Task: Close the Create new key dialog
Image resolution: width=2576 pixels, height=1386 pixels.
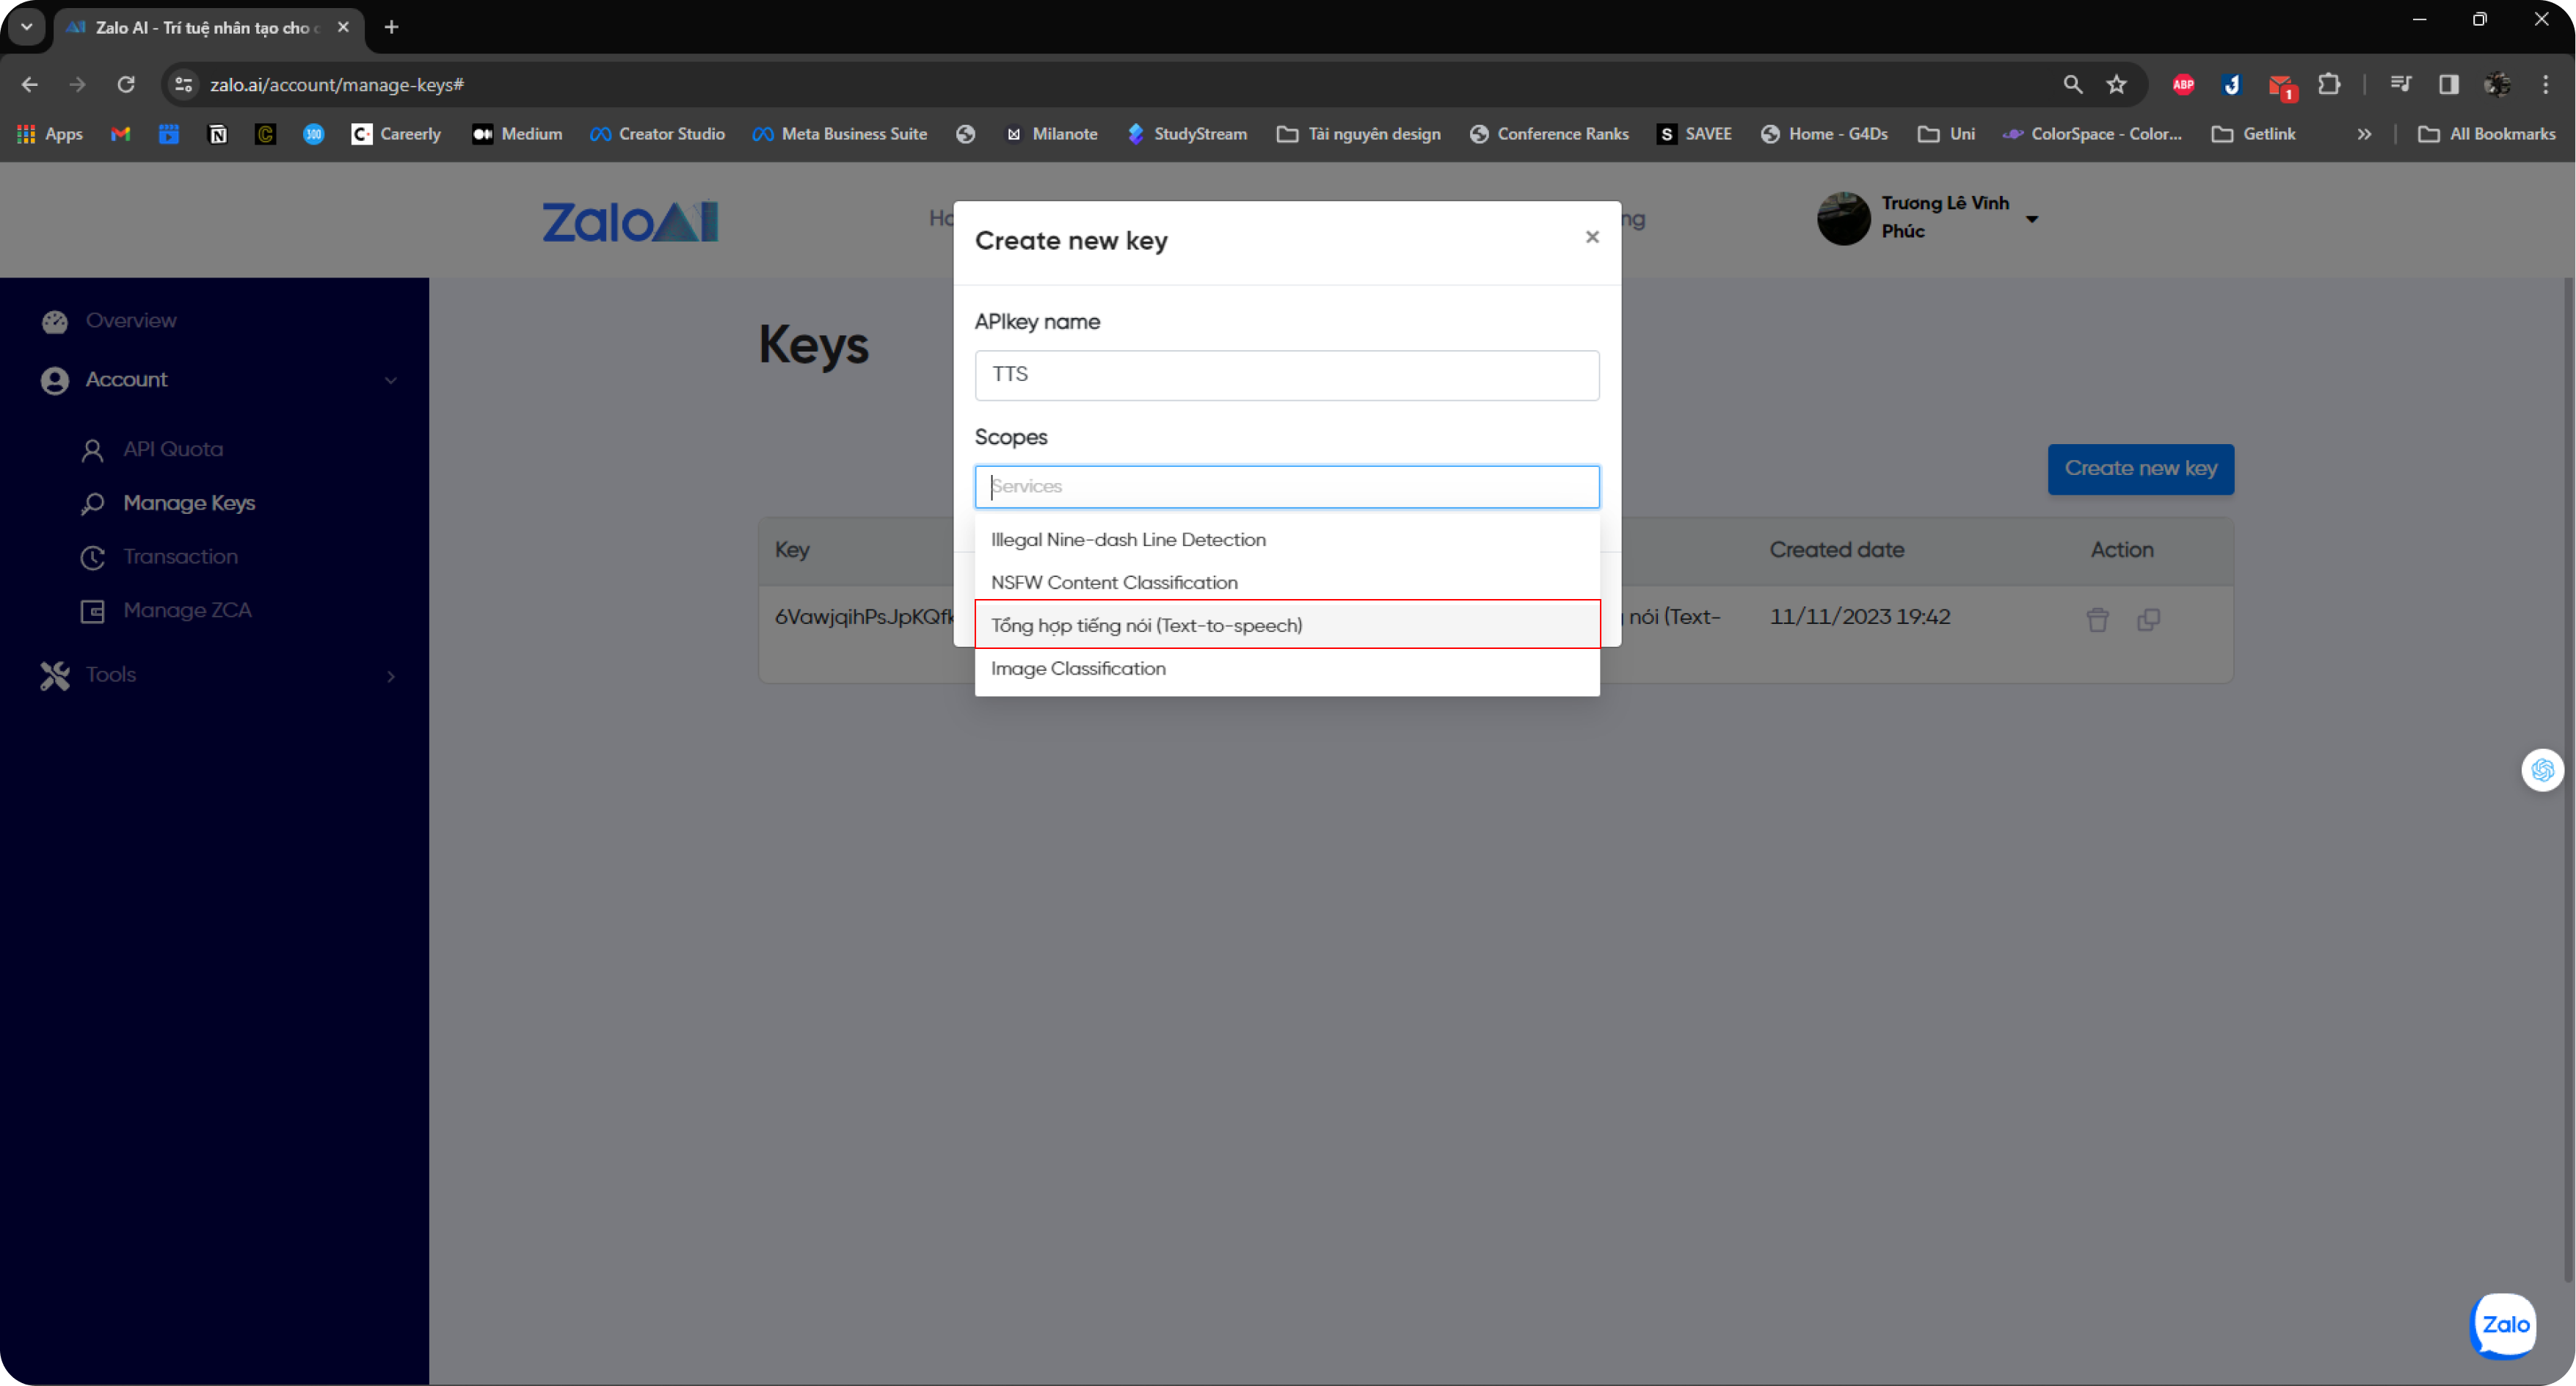Action: [x=1592, y=237]
